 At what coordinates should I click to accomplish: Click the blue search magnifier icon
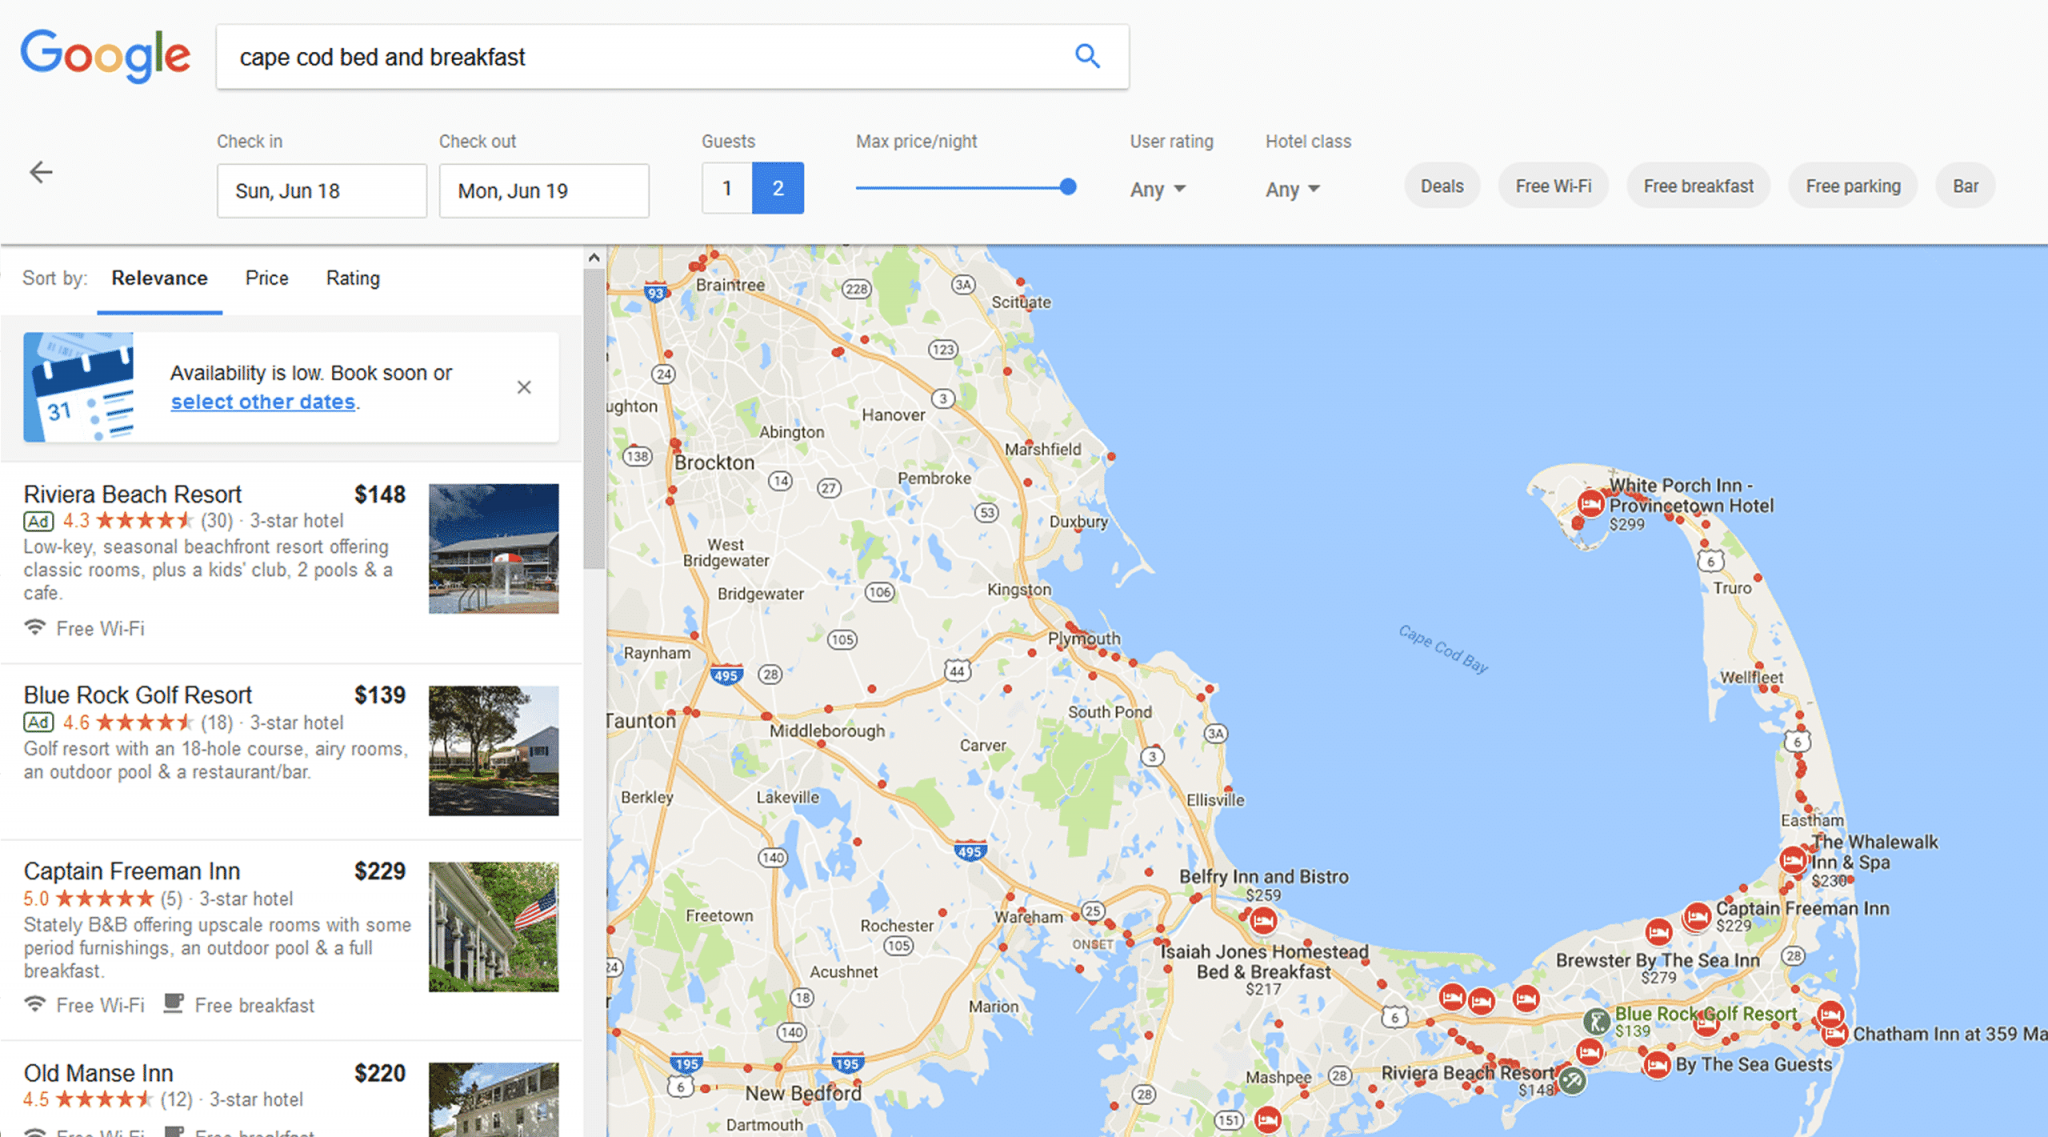point(1087,56)
